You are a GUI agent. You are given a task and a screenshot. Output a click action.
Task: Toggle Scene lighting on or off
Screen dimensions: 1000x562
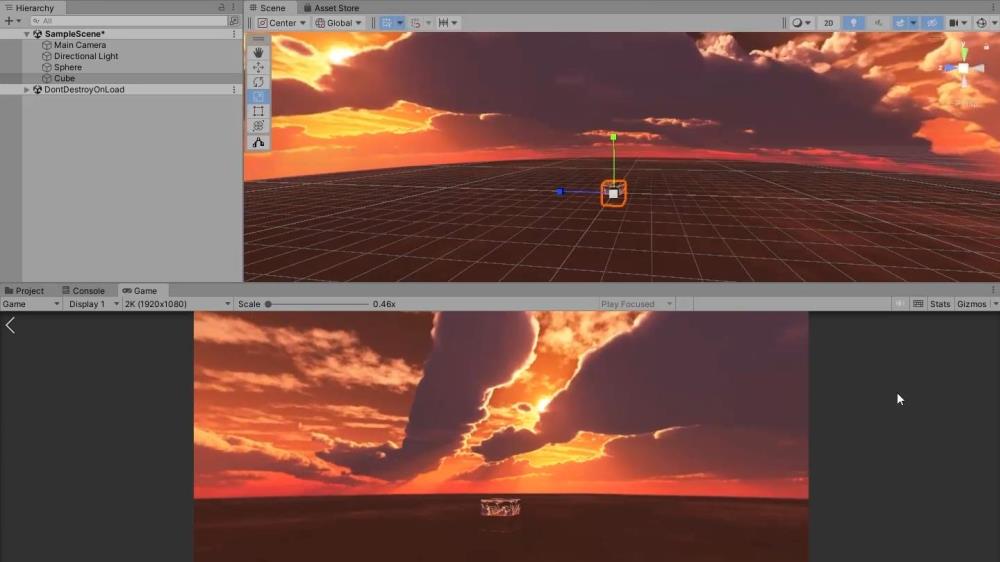pyautogui.click(x=853, y=23)
